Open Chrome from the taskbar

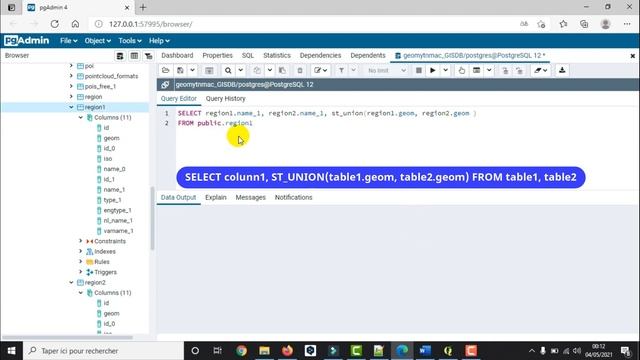pyautogui.click(x=241, y=351)
